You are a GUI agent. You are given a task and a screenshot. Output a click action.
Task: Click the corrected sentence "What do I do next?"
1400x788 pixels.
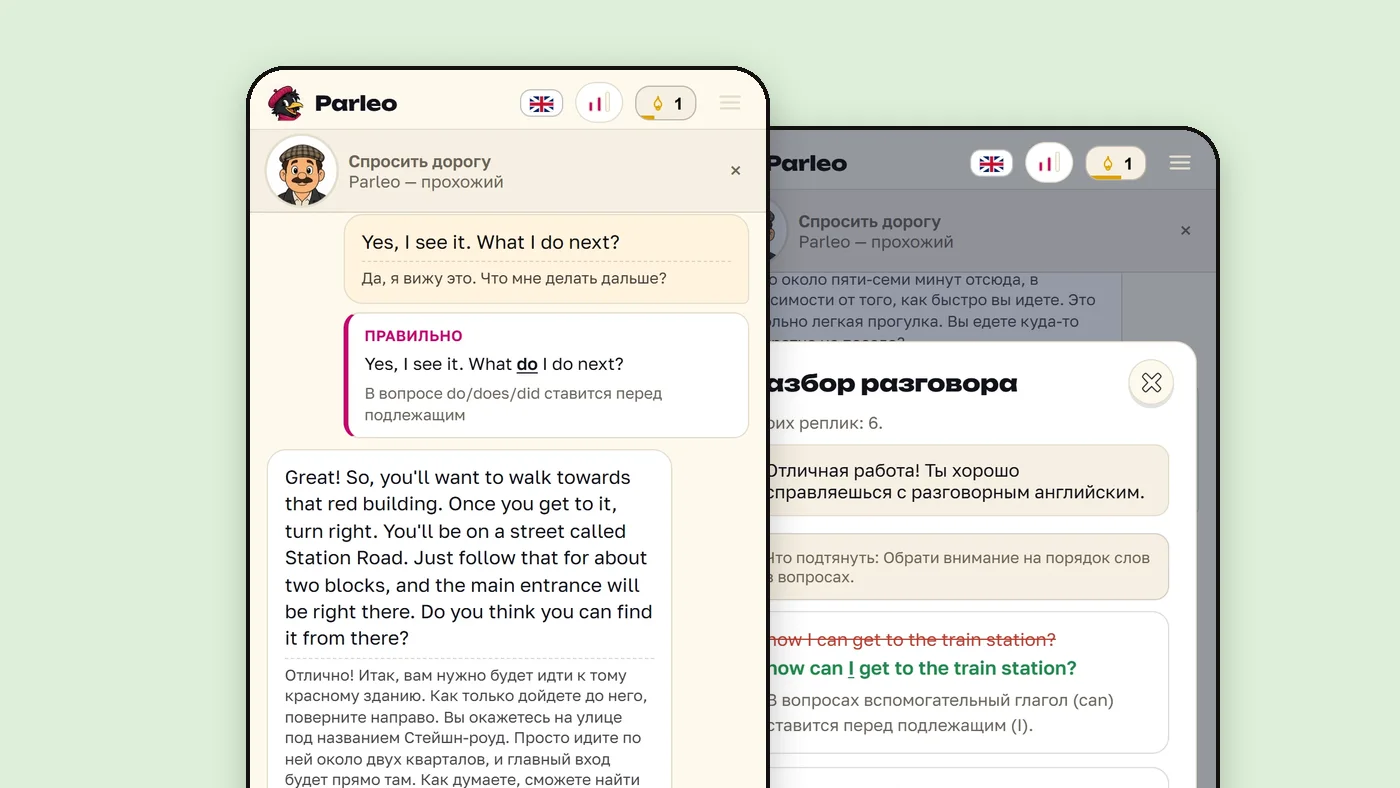[x=494, y=364]
